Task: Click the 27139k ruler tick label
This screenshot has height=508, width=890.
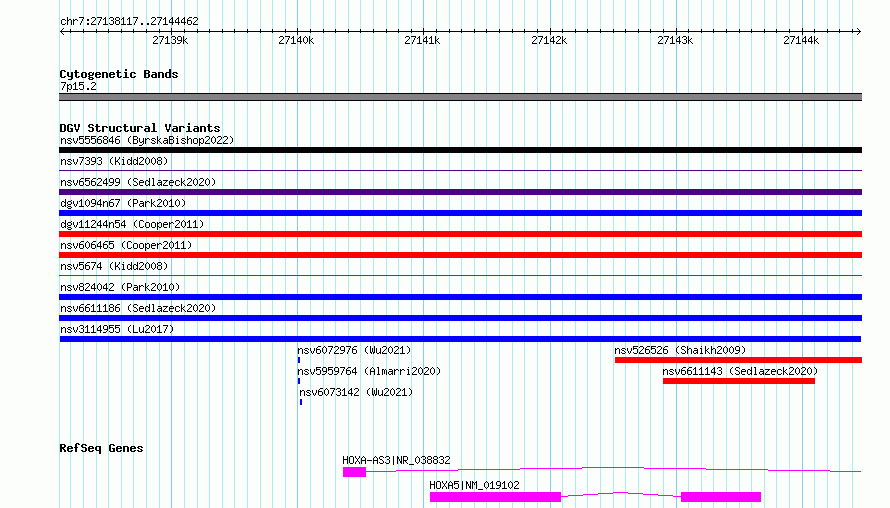Action: pos(170,40)
